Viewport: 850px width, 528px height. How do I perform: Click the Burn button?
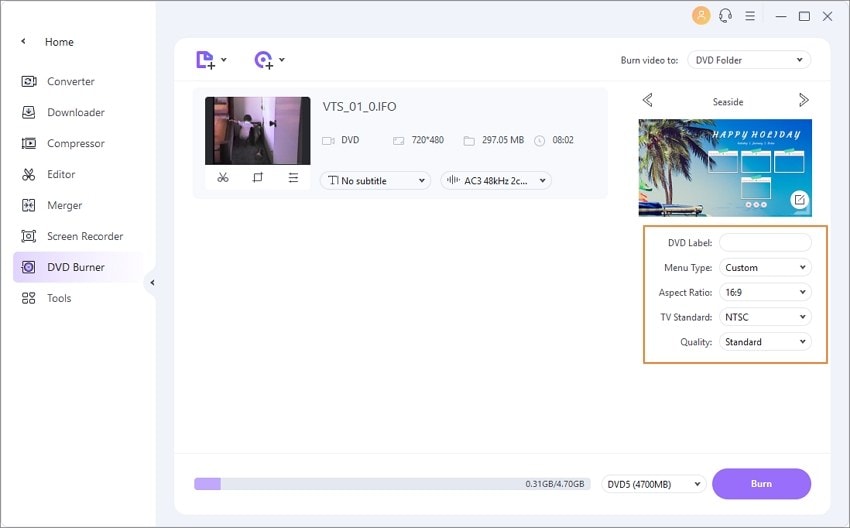coord(761,484)
